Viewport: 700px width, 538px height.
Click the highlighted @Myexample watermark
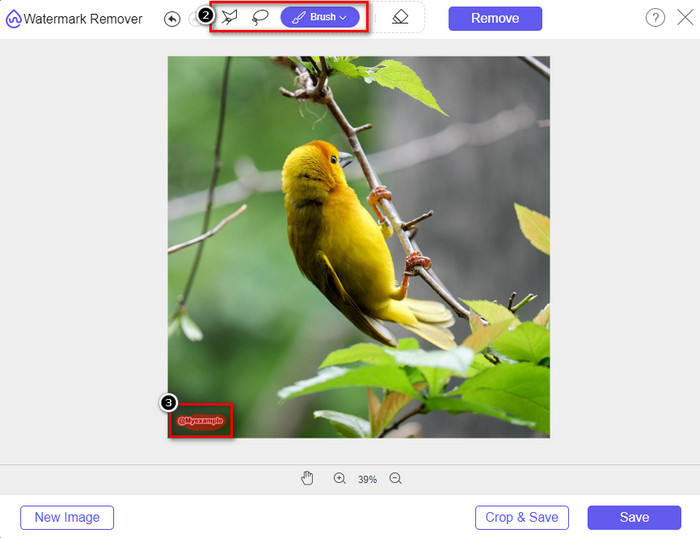pyautogui.click(x=201, y=421)
